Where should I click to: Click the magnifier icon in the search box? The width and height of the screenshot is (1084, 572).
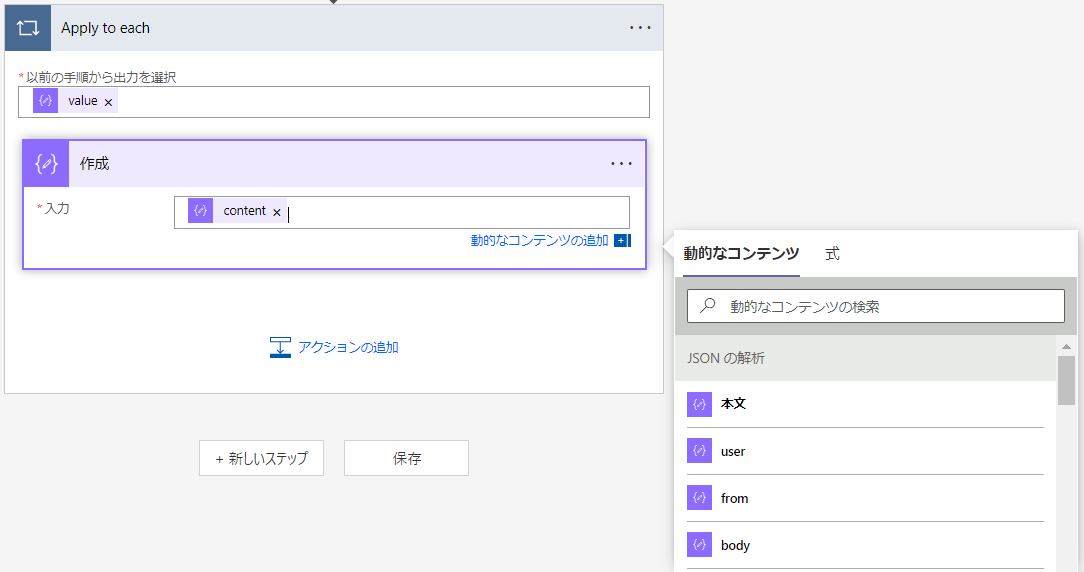pyautogui.click(x=707, y=306)
